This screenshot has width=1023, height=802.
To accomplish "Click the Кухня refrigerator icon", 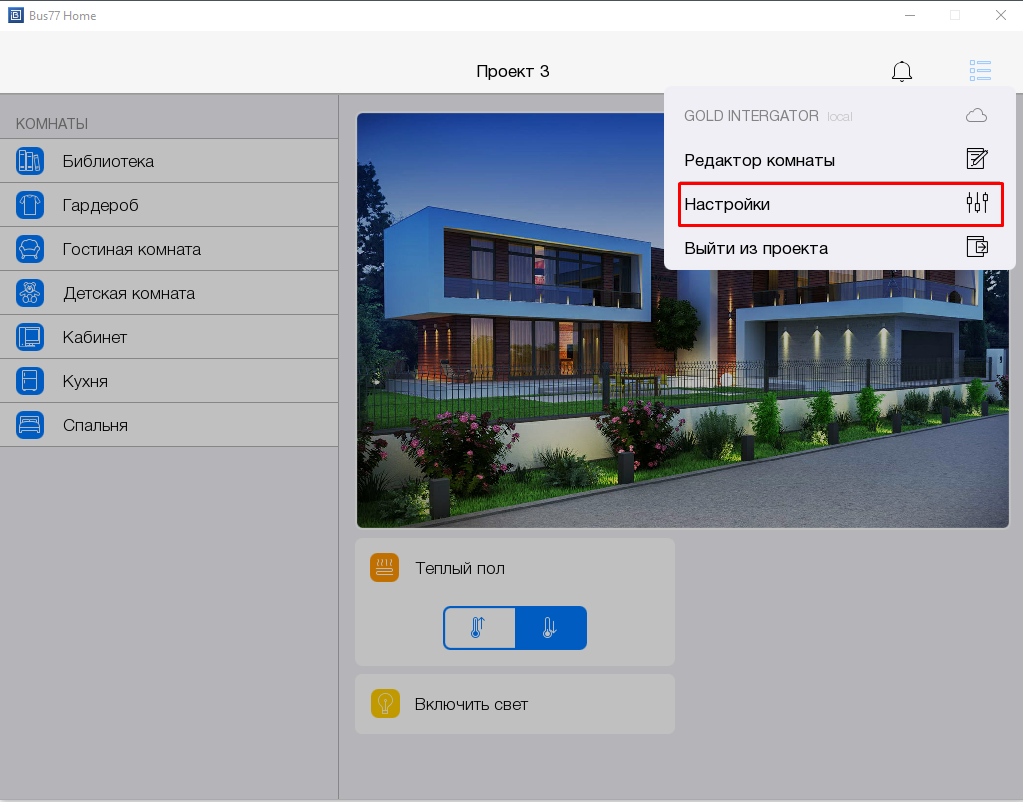I will 30,381.
